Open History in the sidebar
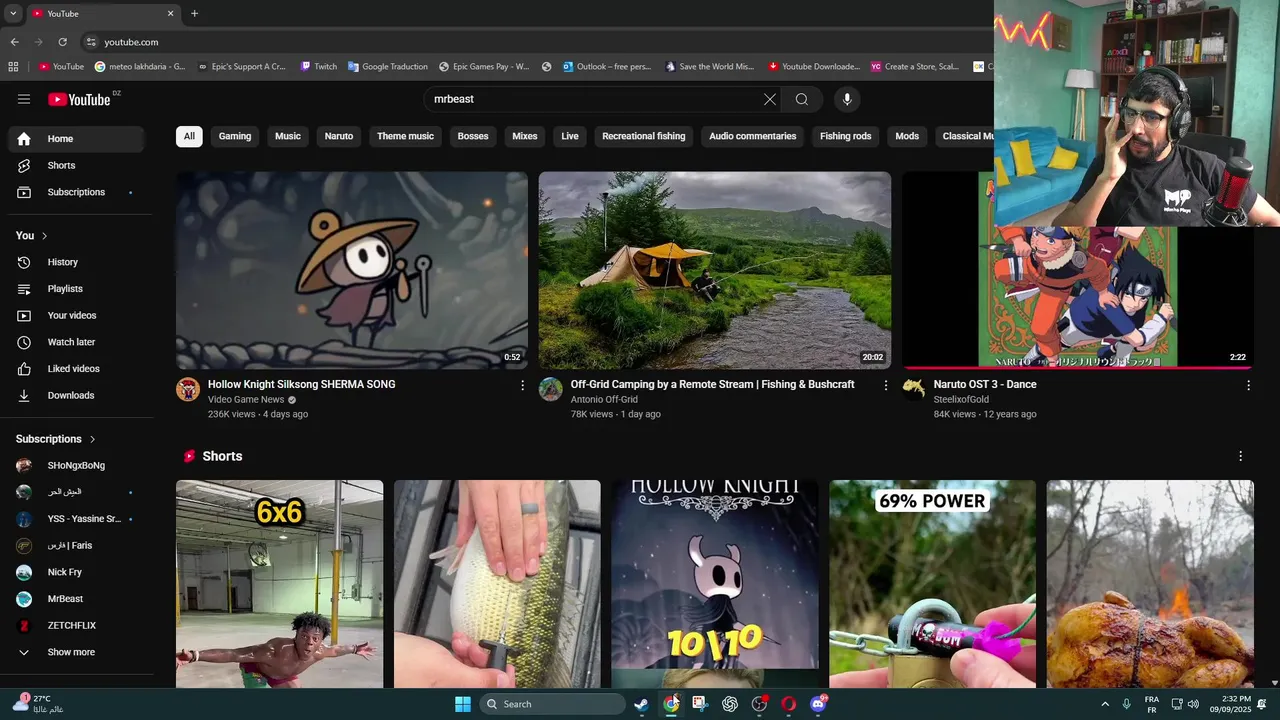Viewport: 1280px width, 720px height. click(76, 262)
